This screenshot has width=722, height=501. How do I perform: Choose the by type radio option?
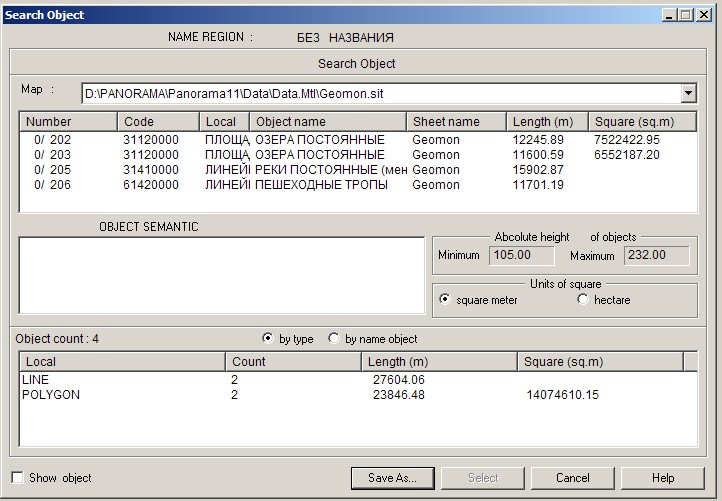pos(268,339)
